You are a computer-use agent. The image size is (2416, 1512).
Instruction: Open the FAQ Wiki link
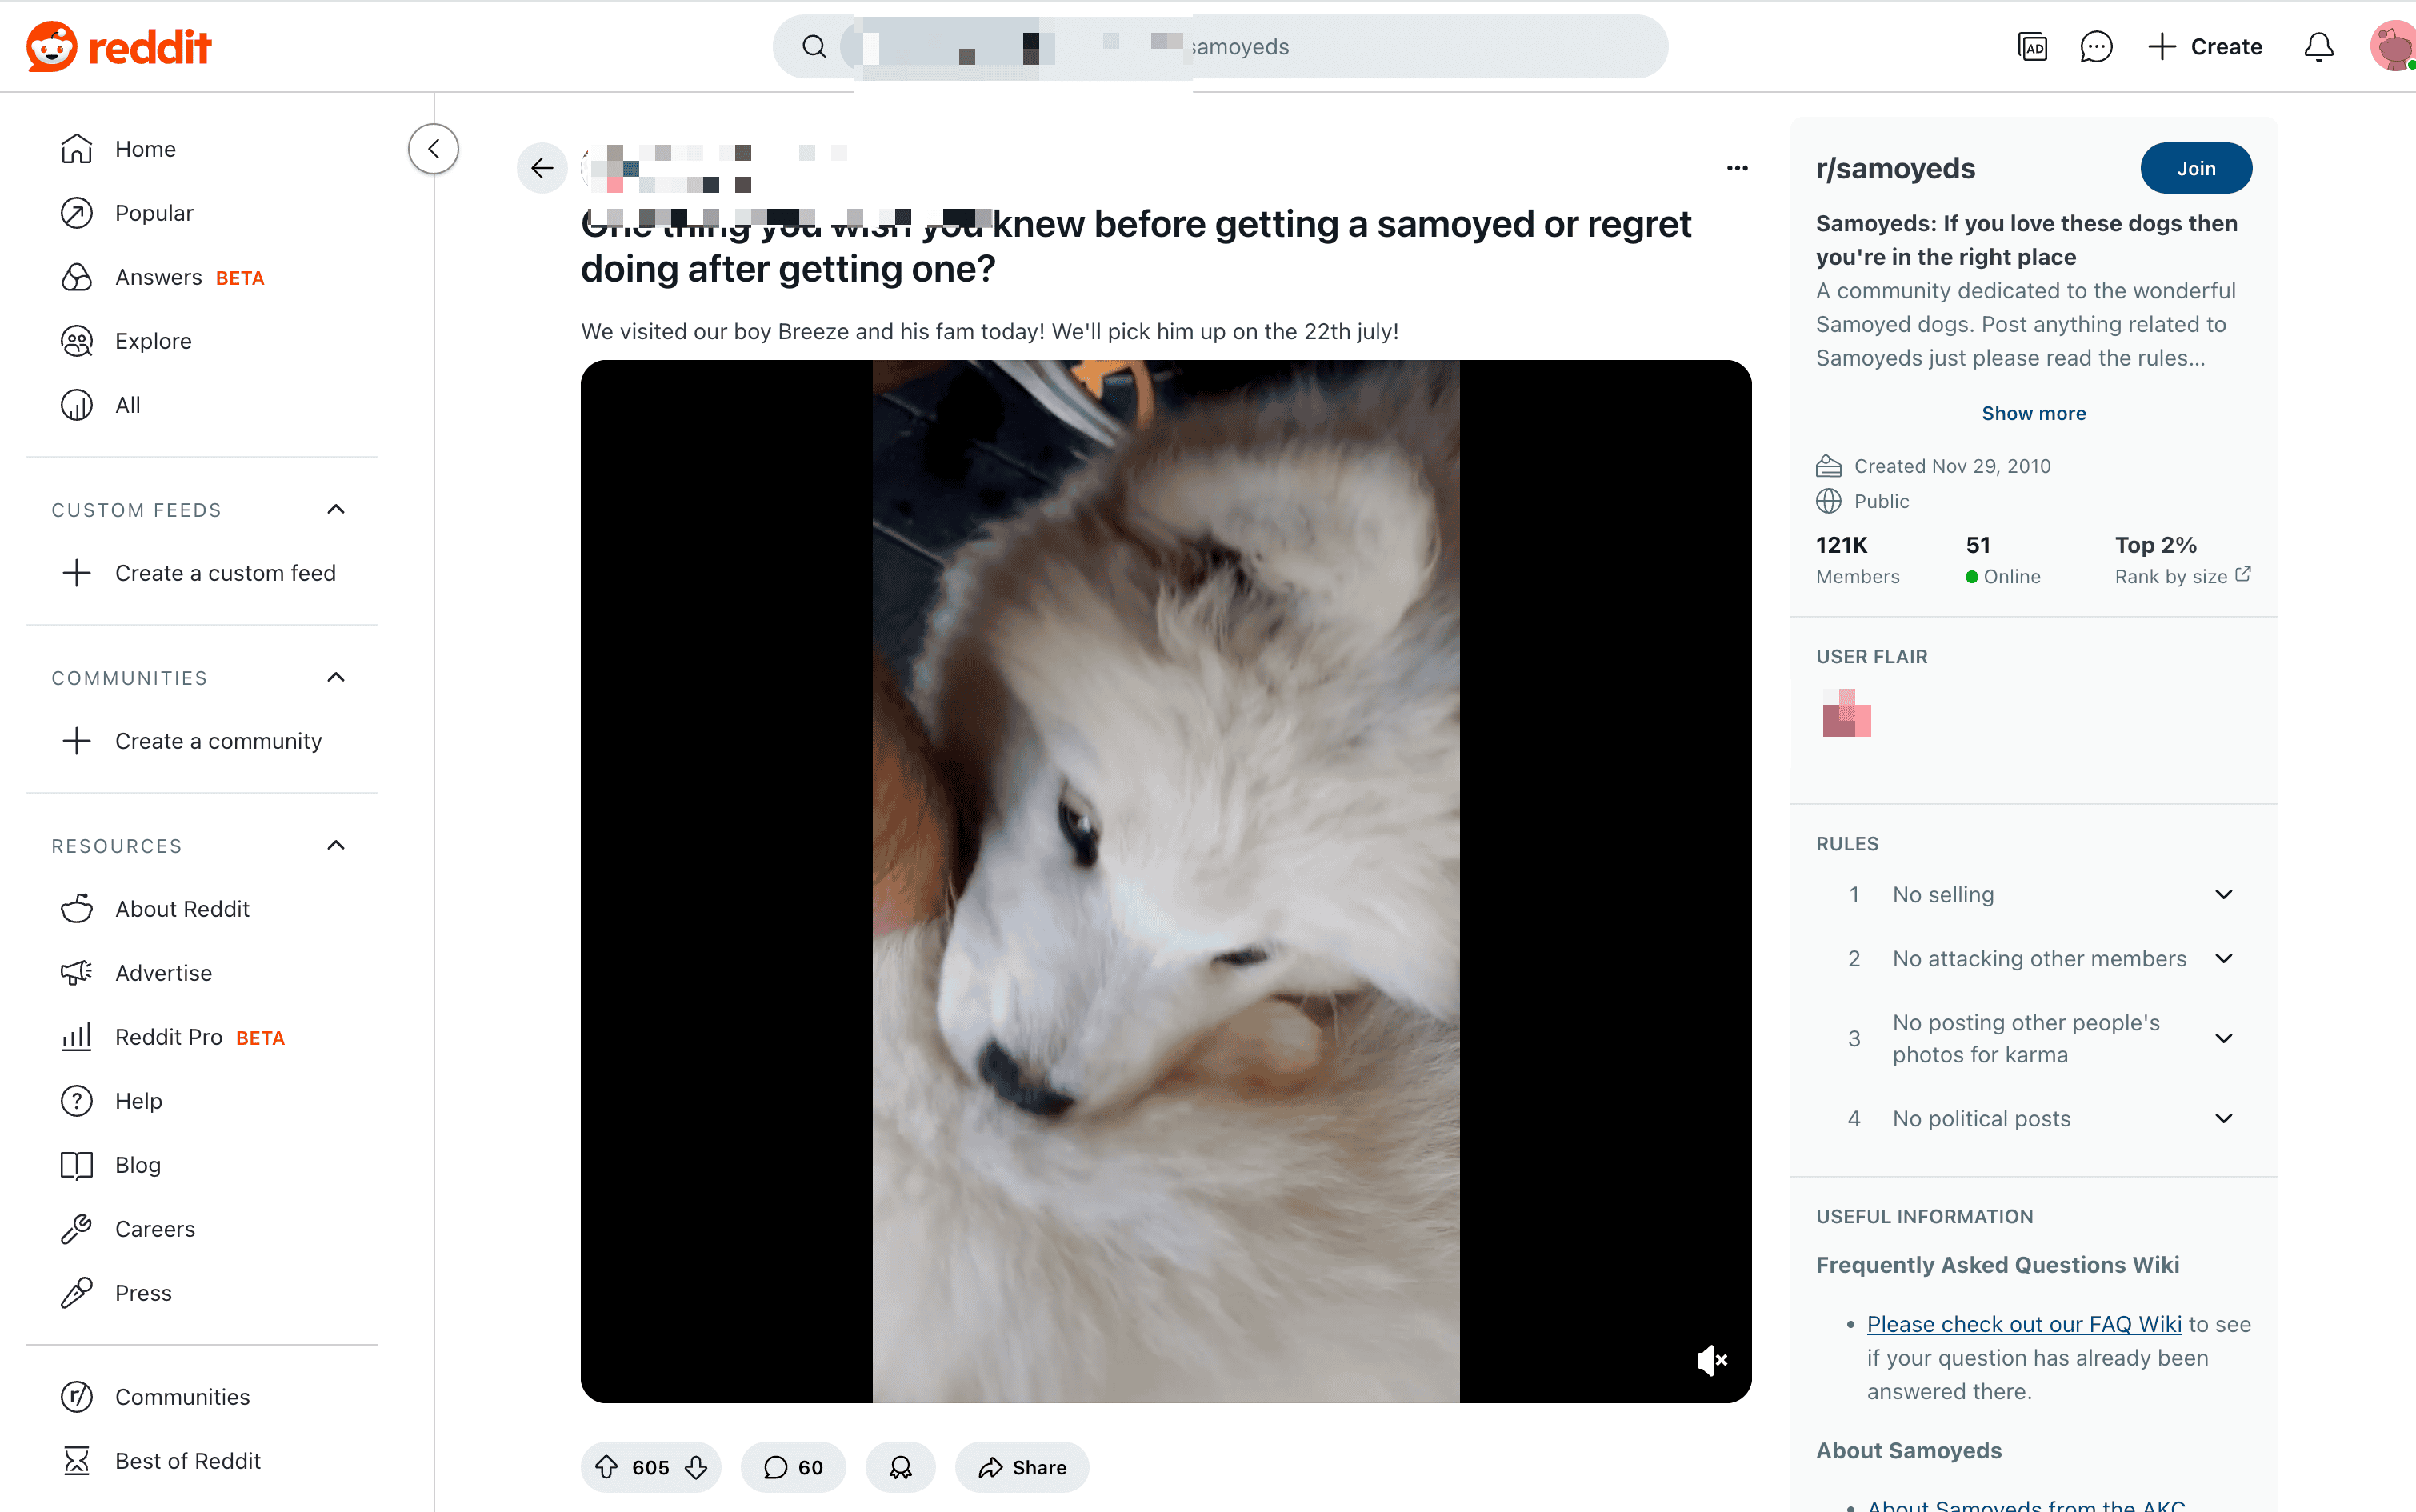[2023, 1324]
